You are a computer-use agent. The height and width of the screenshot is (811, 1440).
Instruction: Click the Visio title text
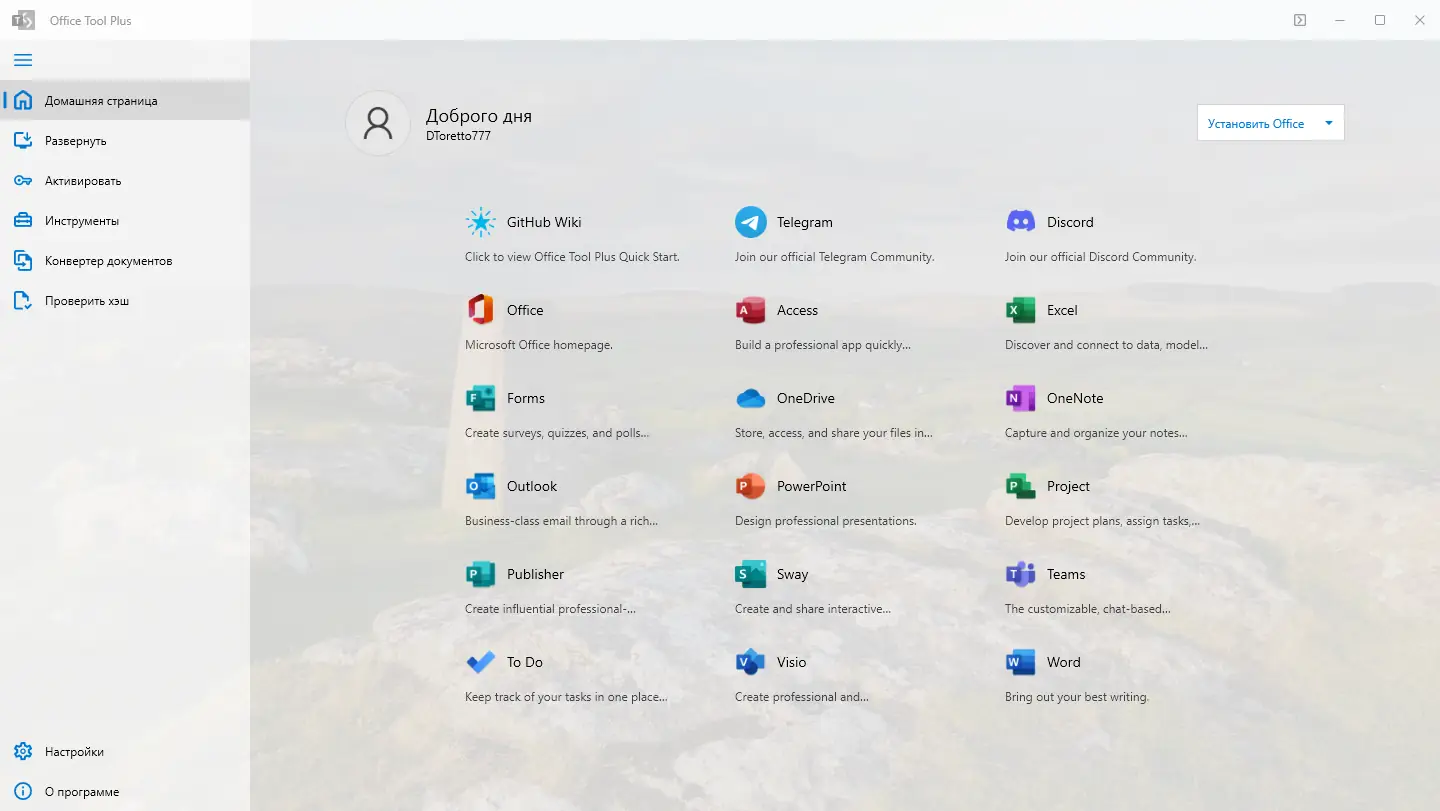tap(792, 662)
